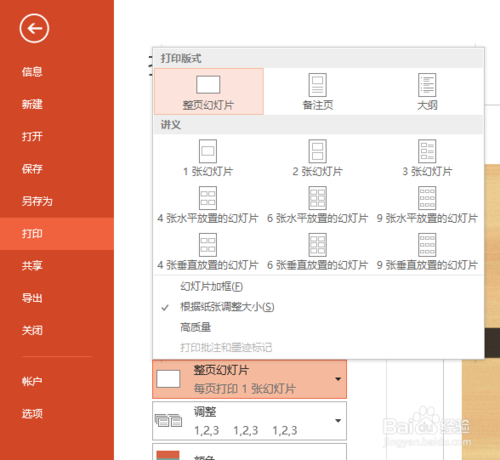500x460 pixels.
Task: Choose the 大纲 print layout icon
Action: (x=427, y=85)
